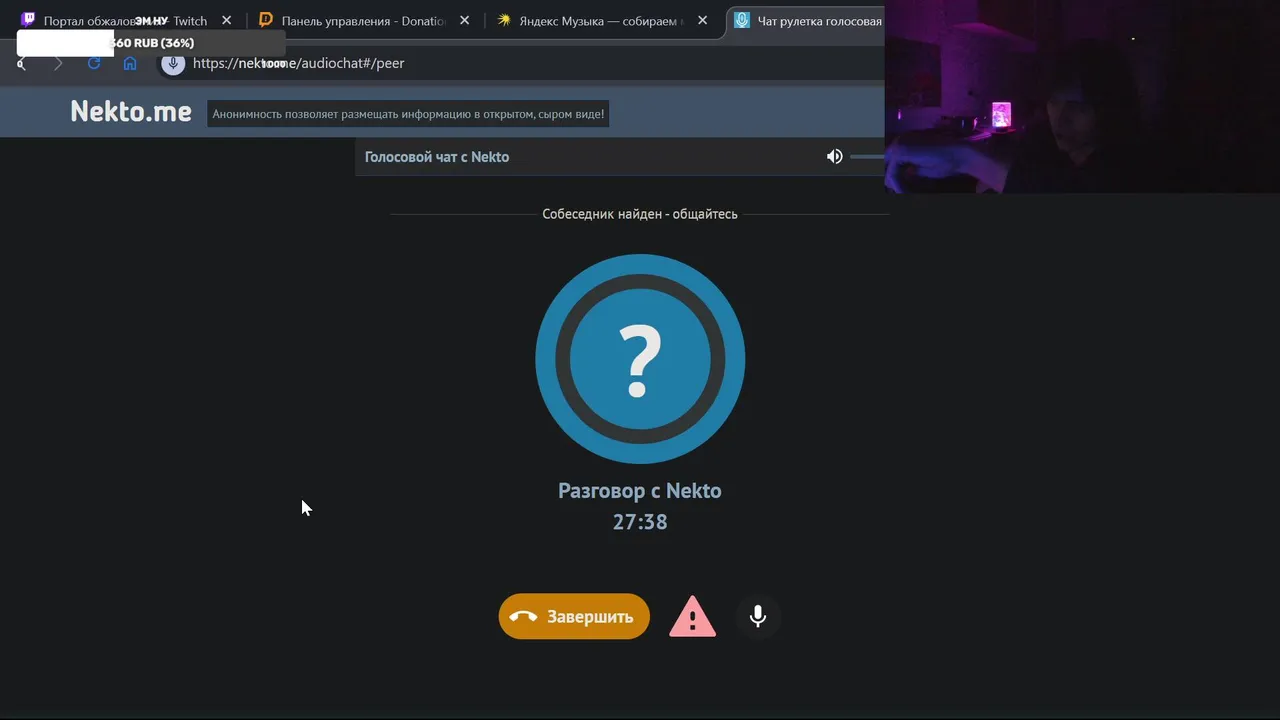Click the Разговор с Nekto label

(640, 491)
